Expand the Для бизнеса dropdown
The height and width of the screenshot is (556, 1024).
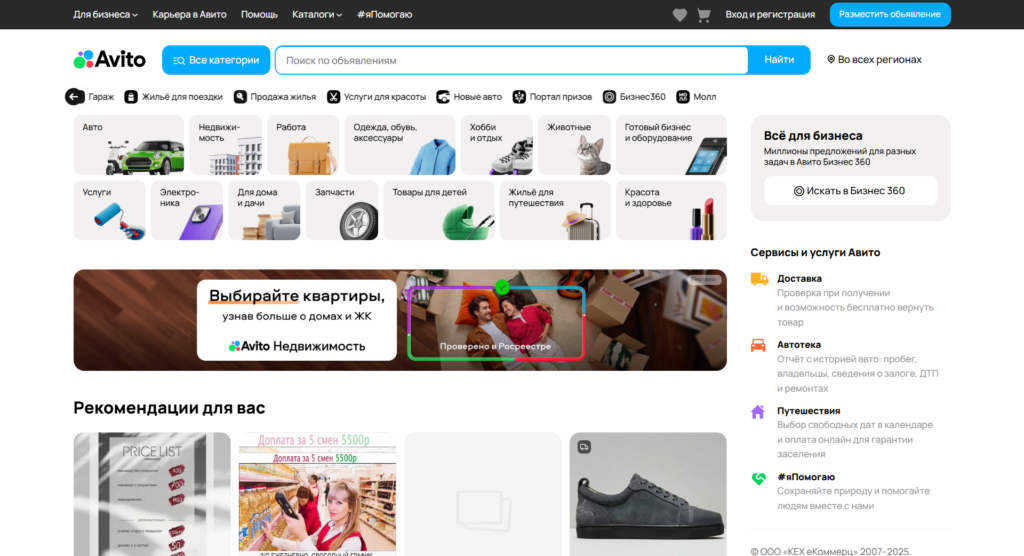click(x=105, y=14)
